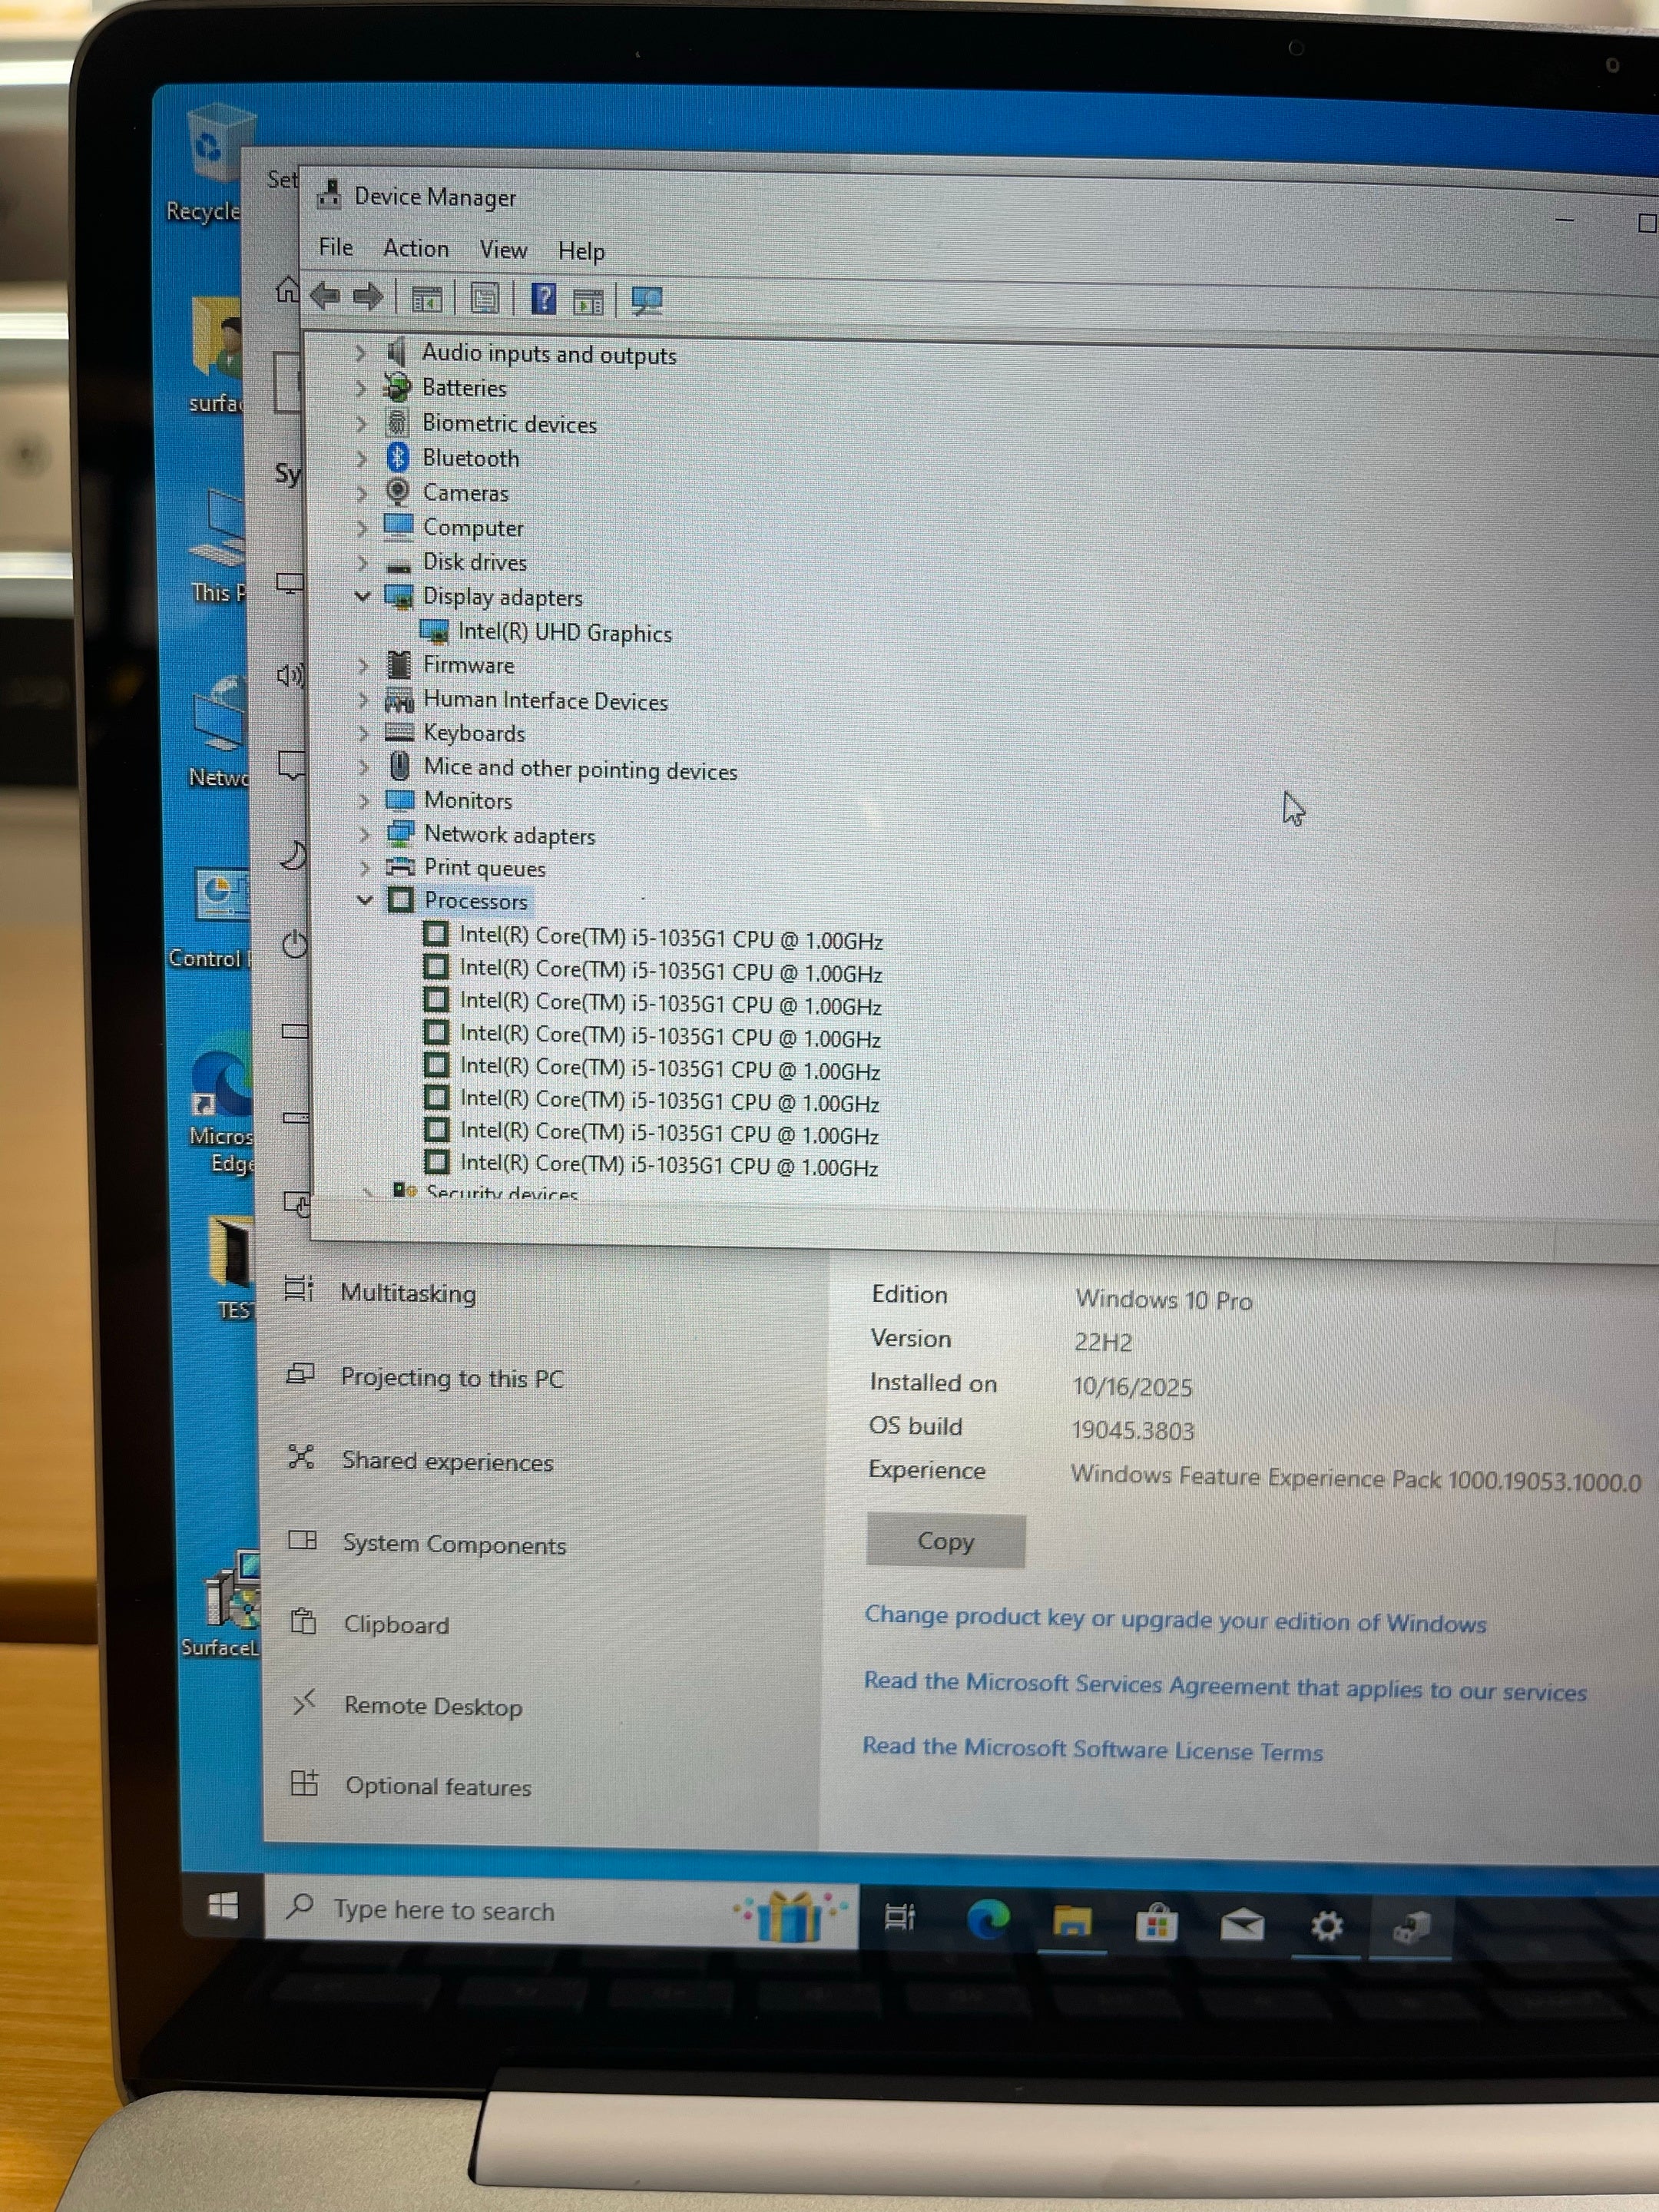Collapse the Display adapters node
This screenshot has width=1659, height=2212.
[362, 596]
